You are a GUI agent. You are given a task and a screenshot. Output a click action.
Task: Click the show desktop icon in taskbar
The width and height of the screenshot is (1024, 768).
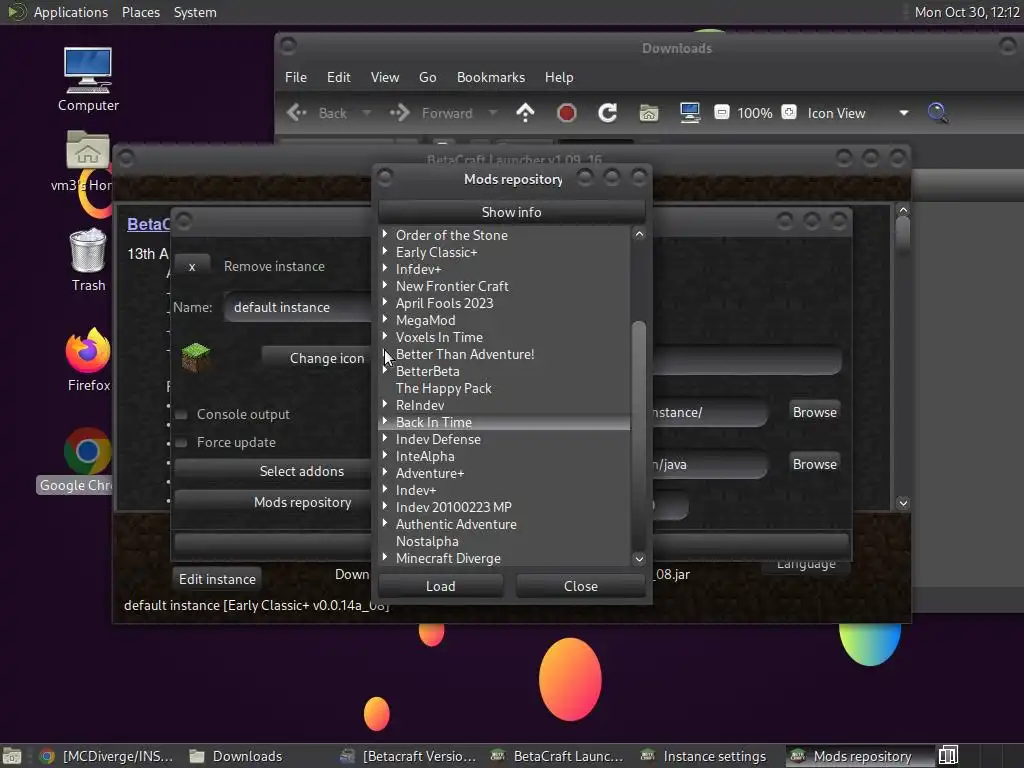(12, 756)
